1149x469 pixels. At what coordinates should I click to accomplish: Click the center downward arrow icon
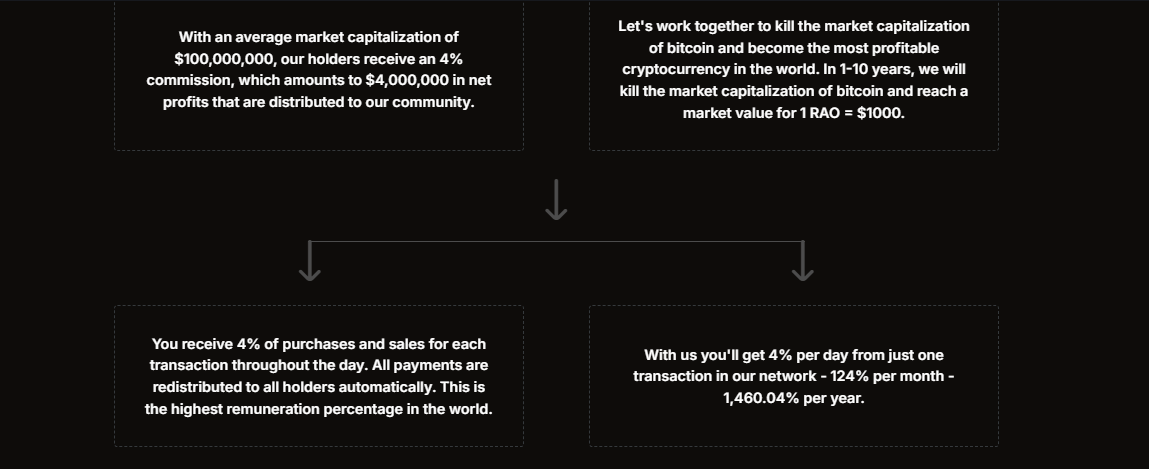coord(556,200)
